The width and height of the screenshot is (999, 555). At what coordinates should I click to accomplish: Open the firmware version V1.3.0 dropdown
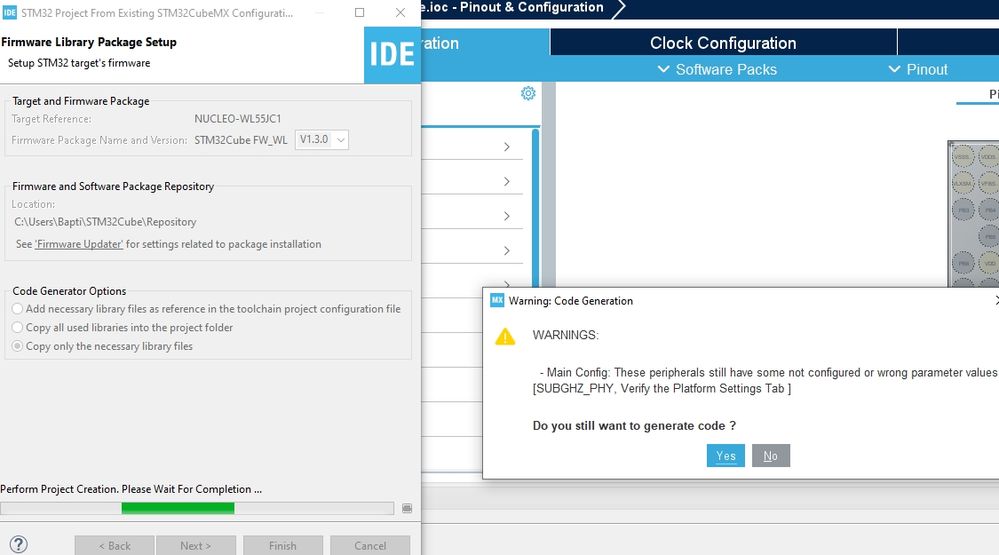point(322,140)
